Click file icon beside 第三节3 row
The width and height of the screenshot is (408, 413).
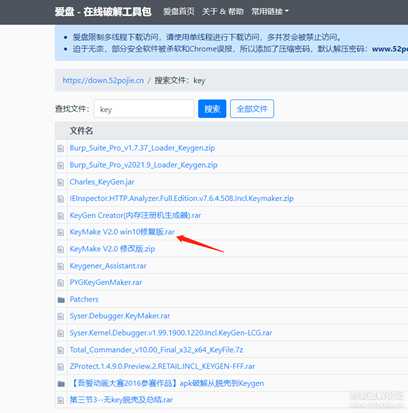click(x=61, y=400)
